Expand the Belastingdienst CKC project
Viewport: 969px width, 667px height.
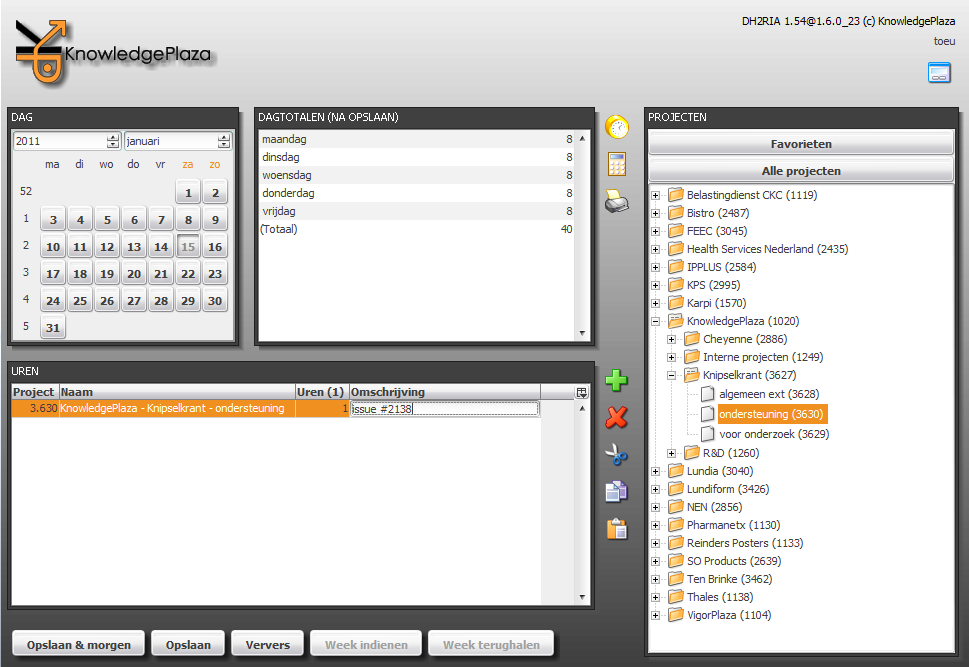click(x=656, y=195)
